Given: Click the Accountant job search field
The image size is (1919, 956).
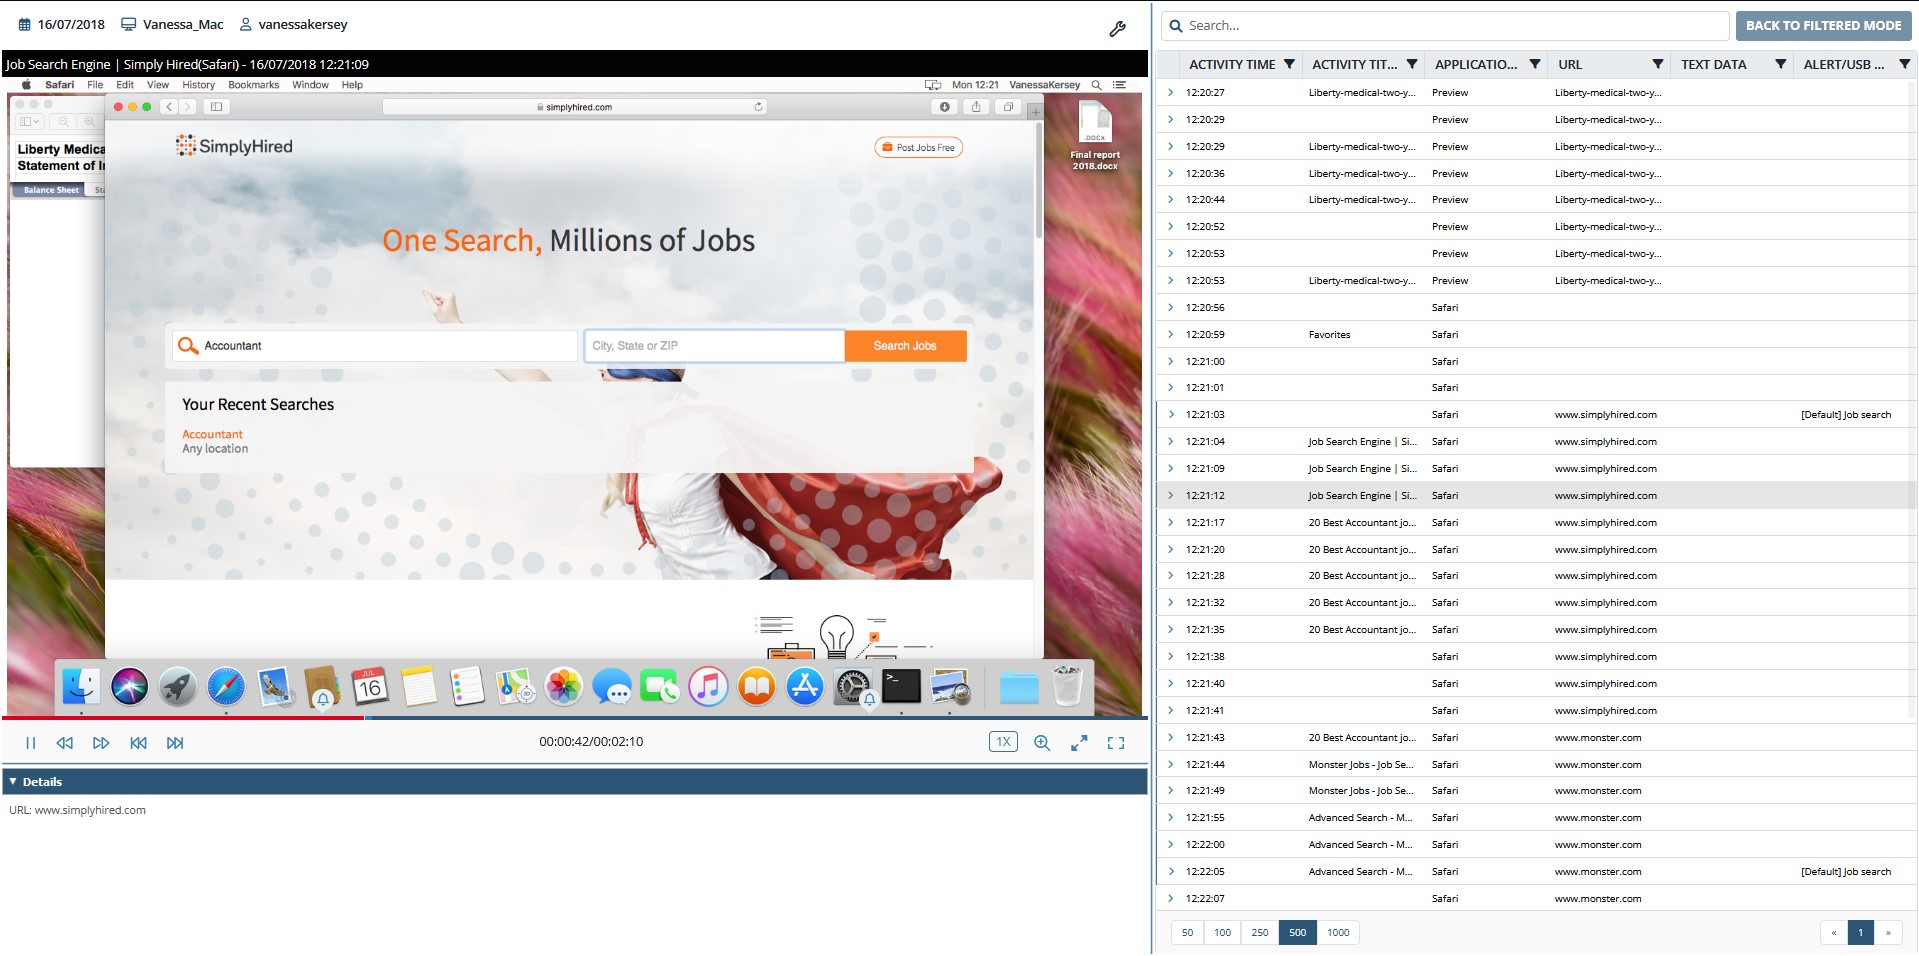Looking at the screenshot, I should (375, 346).
